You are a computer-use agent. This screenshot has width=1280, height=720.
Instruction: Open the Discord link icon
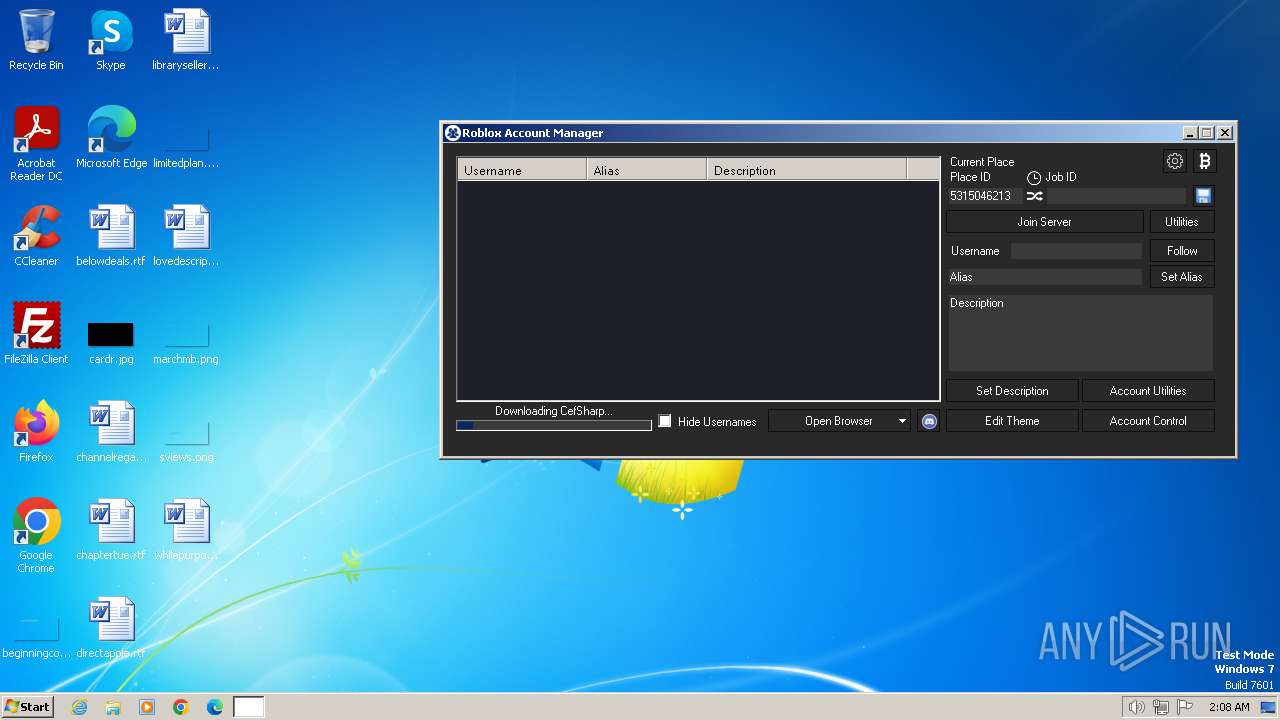point(929,421)
